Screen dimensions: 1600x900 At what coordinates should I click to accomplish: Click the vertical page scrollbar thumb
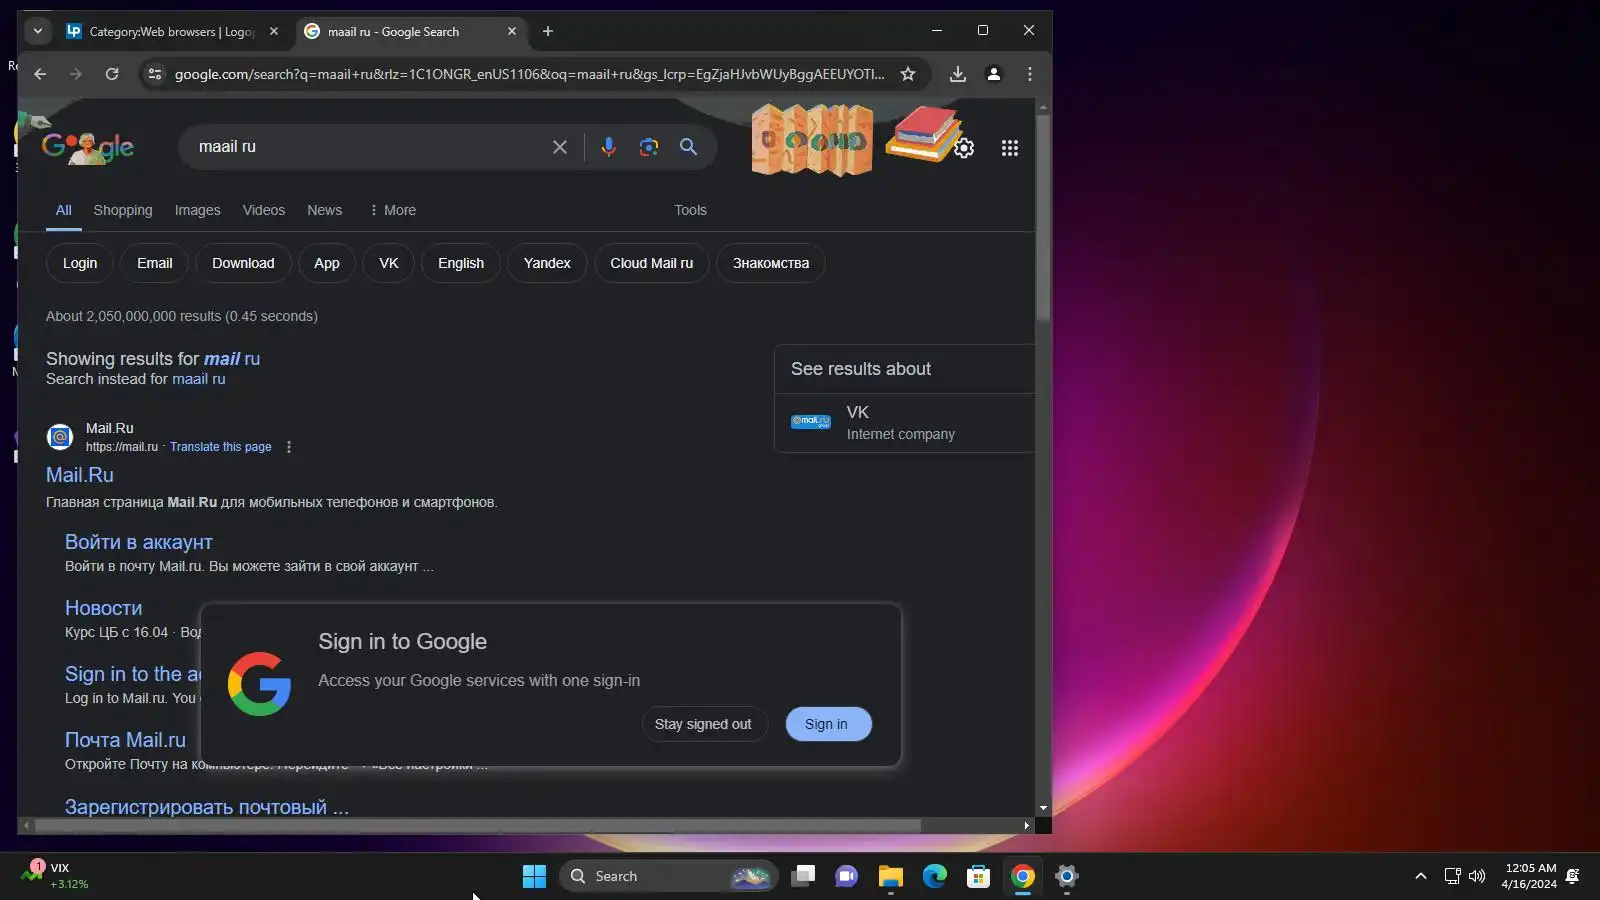(1043, 218)
